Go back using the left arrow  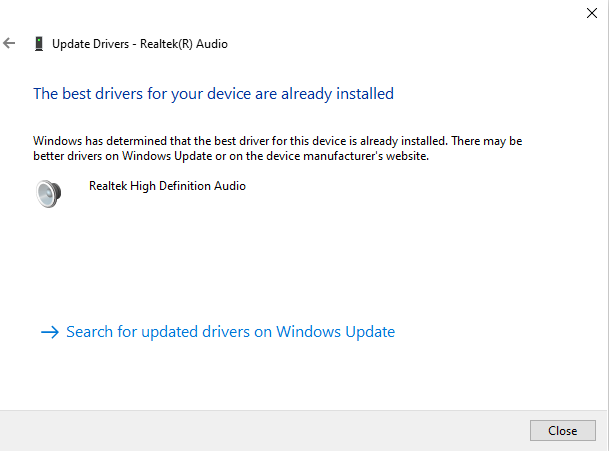point(9,43)
